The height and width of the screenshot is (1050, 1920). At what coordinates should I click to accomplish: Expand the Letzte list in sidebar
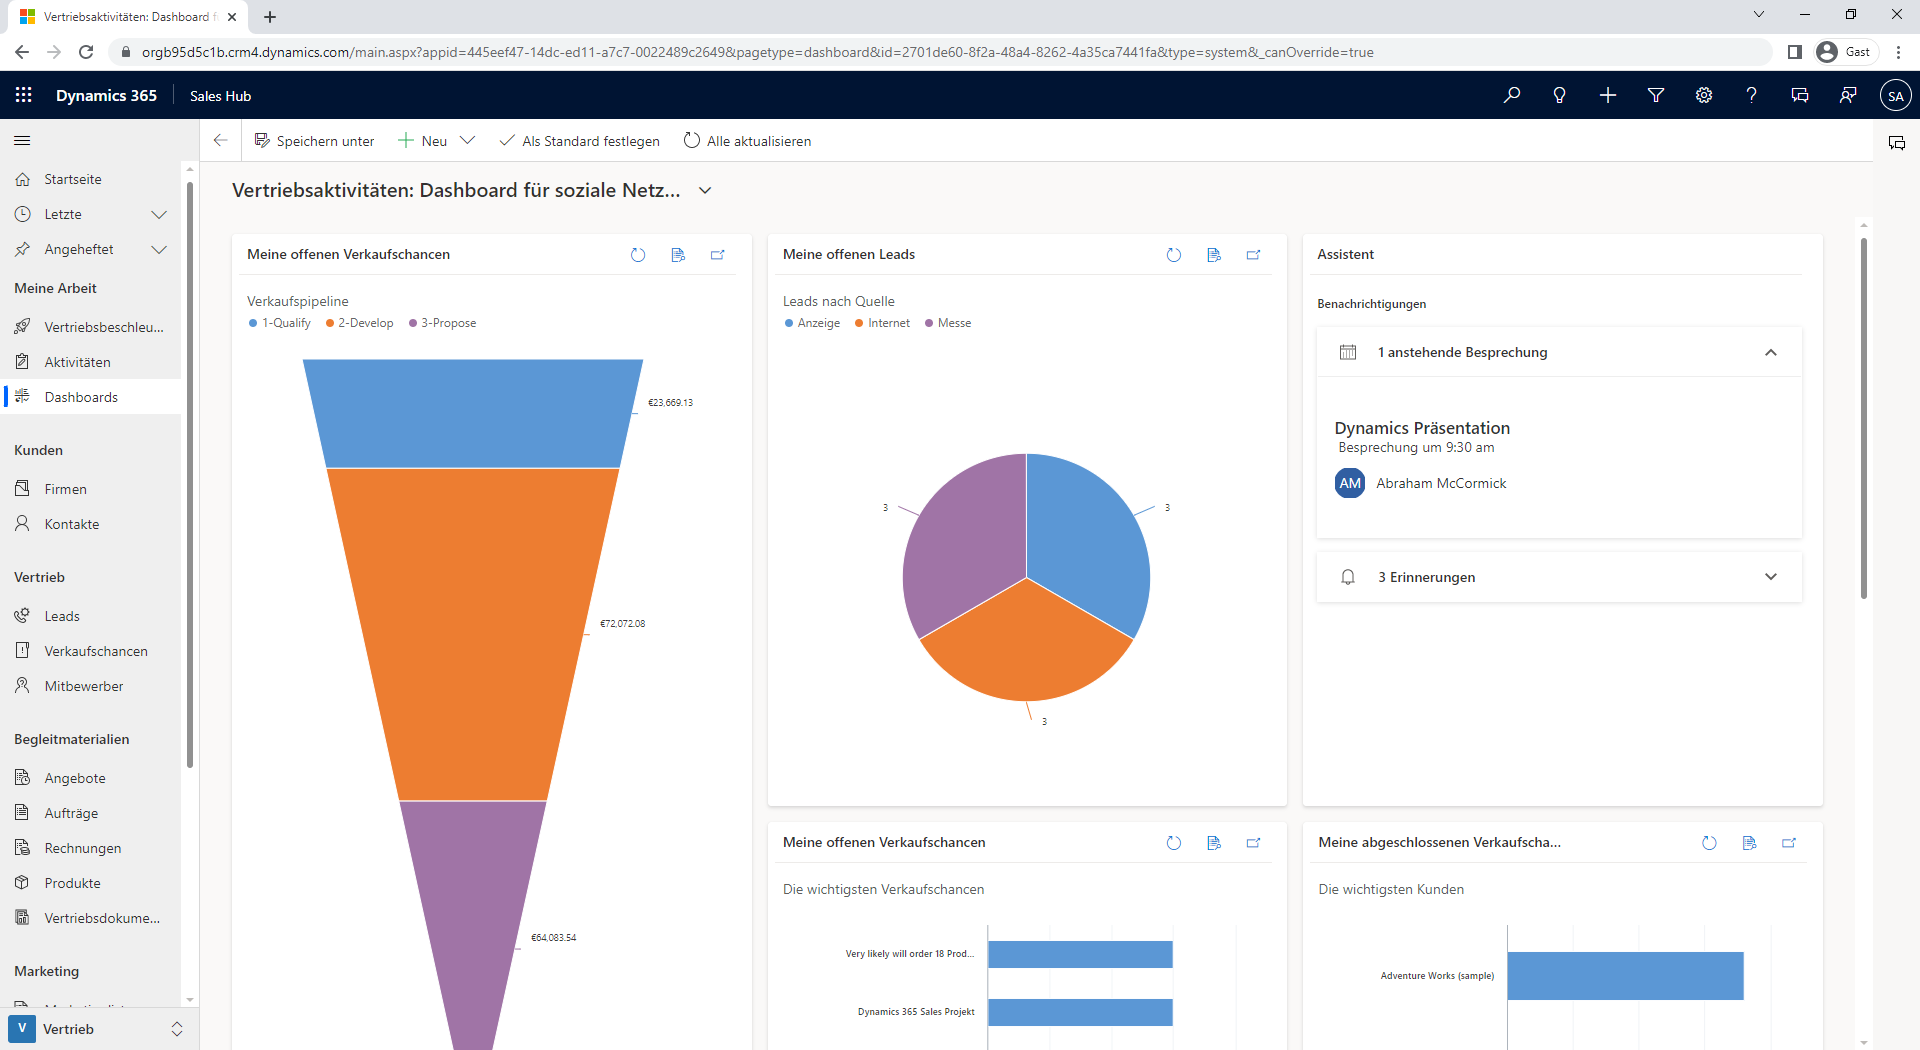click(x=158, y=214)
